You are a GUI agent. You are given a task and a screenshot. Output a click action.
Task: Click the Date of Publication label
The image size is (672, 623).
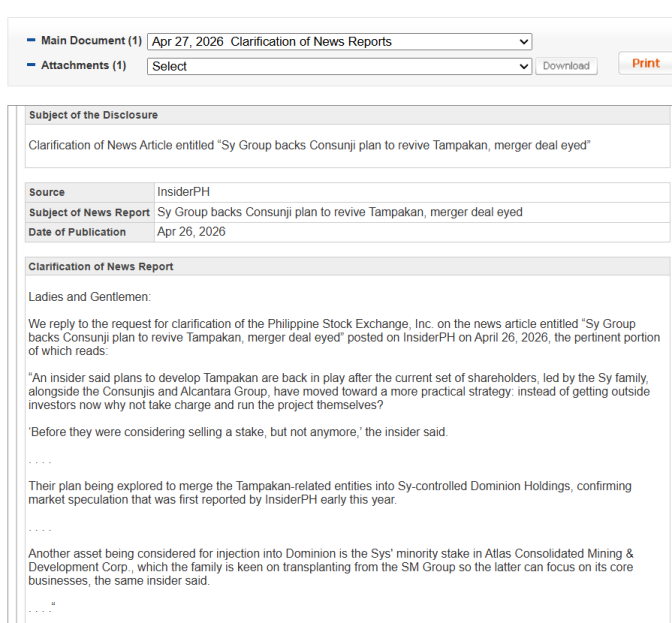[77, 232]
